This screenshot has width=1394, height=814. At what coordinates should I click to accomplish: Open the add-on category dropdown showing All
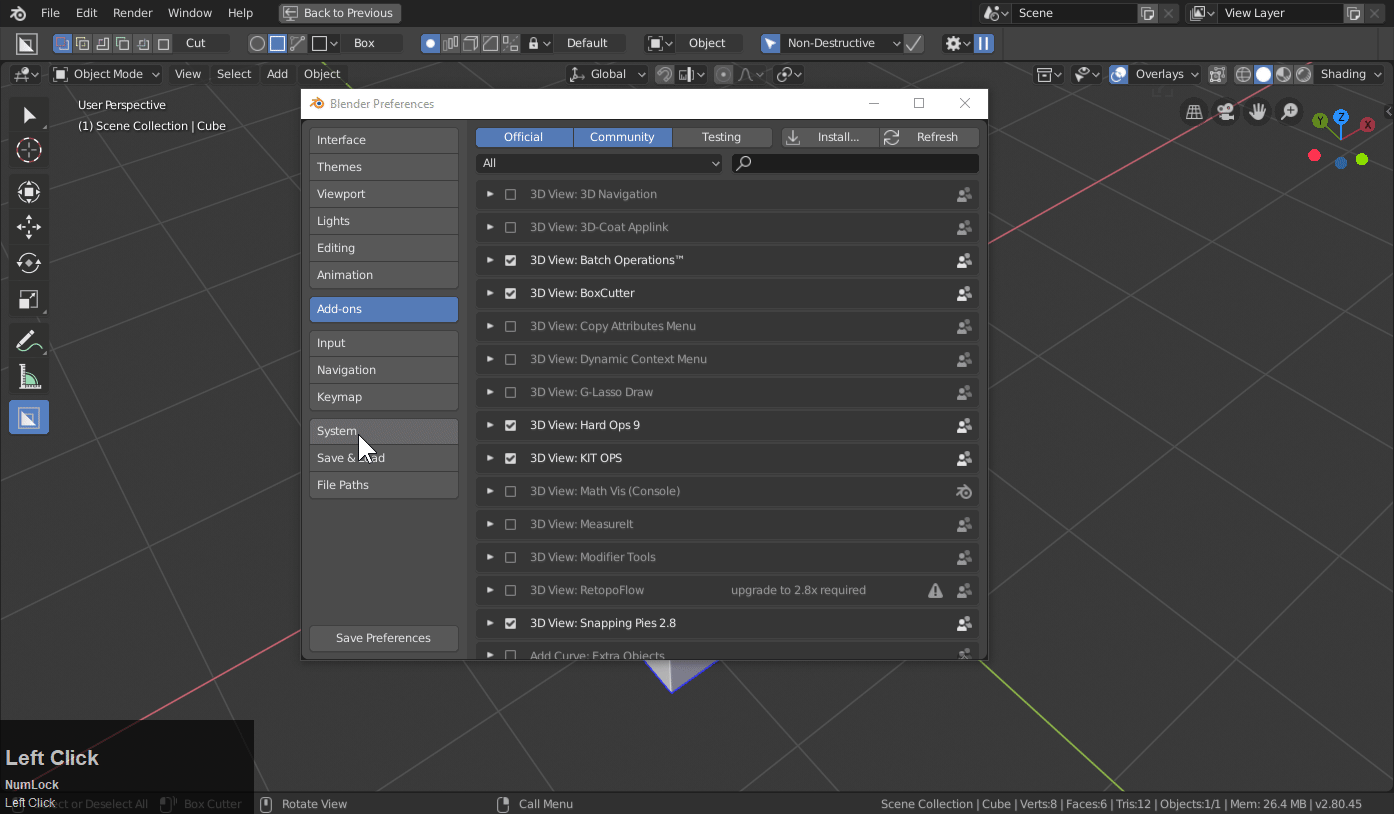(x=599, y=163)
